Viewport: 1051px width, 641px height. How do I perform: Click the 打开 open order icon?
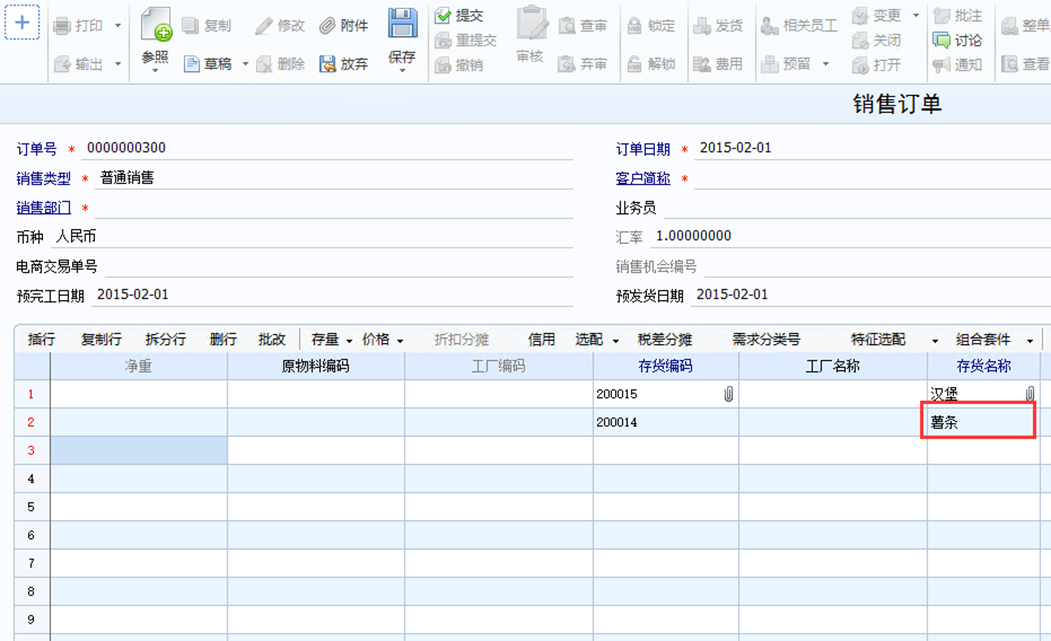click(861, 65)
